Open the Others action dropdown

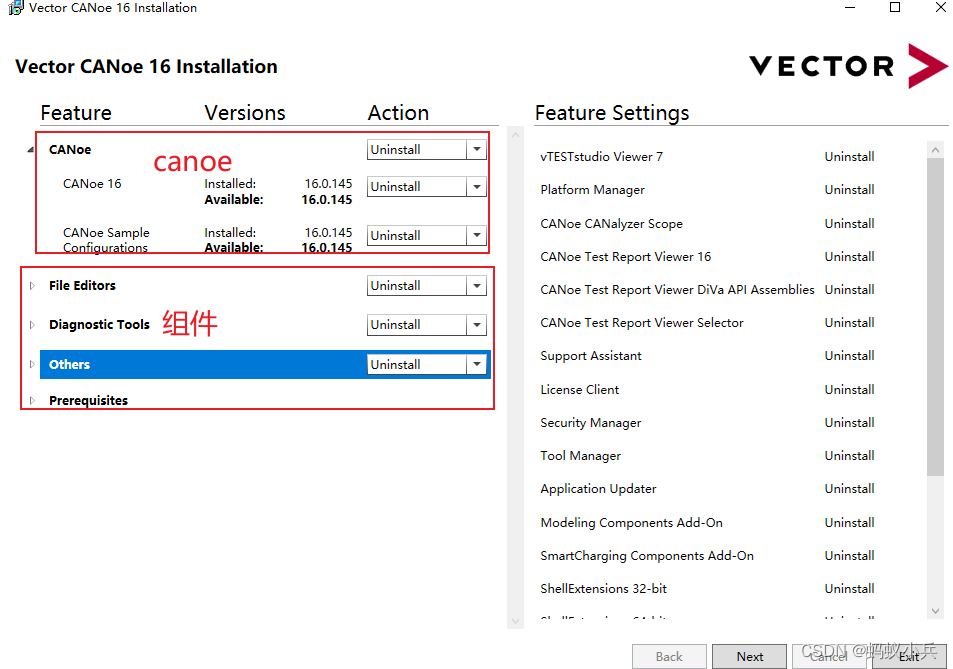(x=478, y=364)
